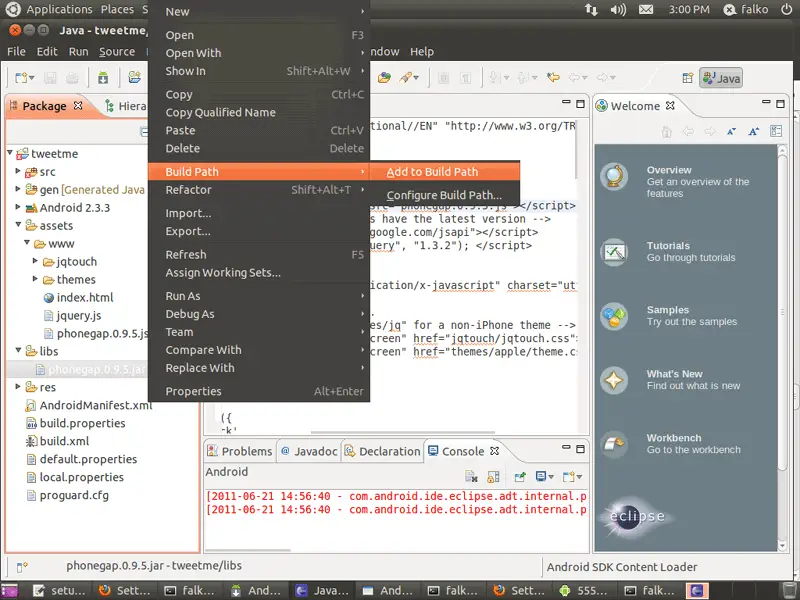
Task: Click the mail envelope indicator icon
Action: click(646, 9)
